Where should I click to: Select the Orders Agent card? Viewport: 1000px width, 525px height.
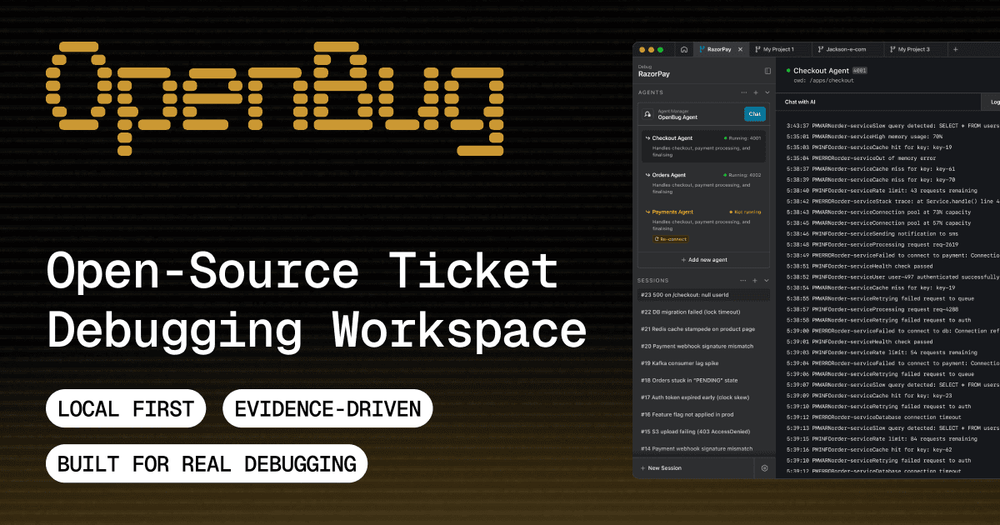[703, 183]
